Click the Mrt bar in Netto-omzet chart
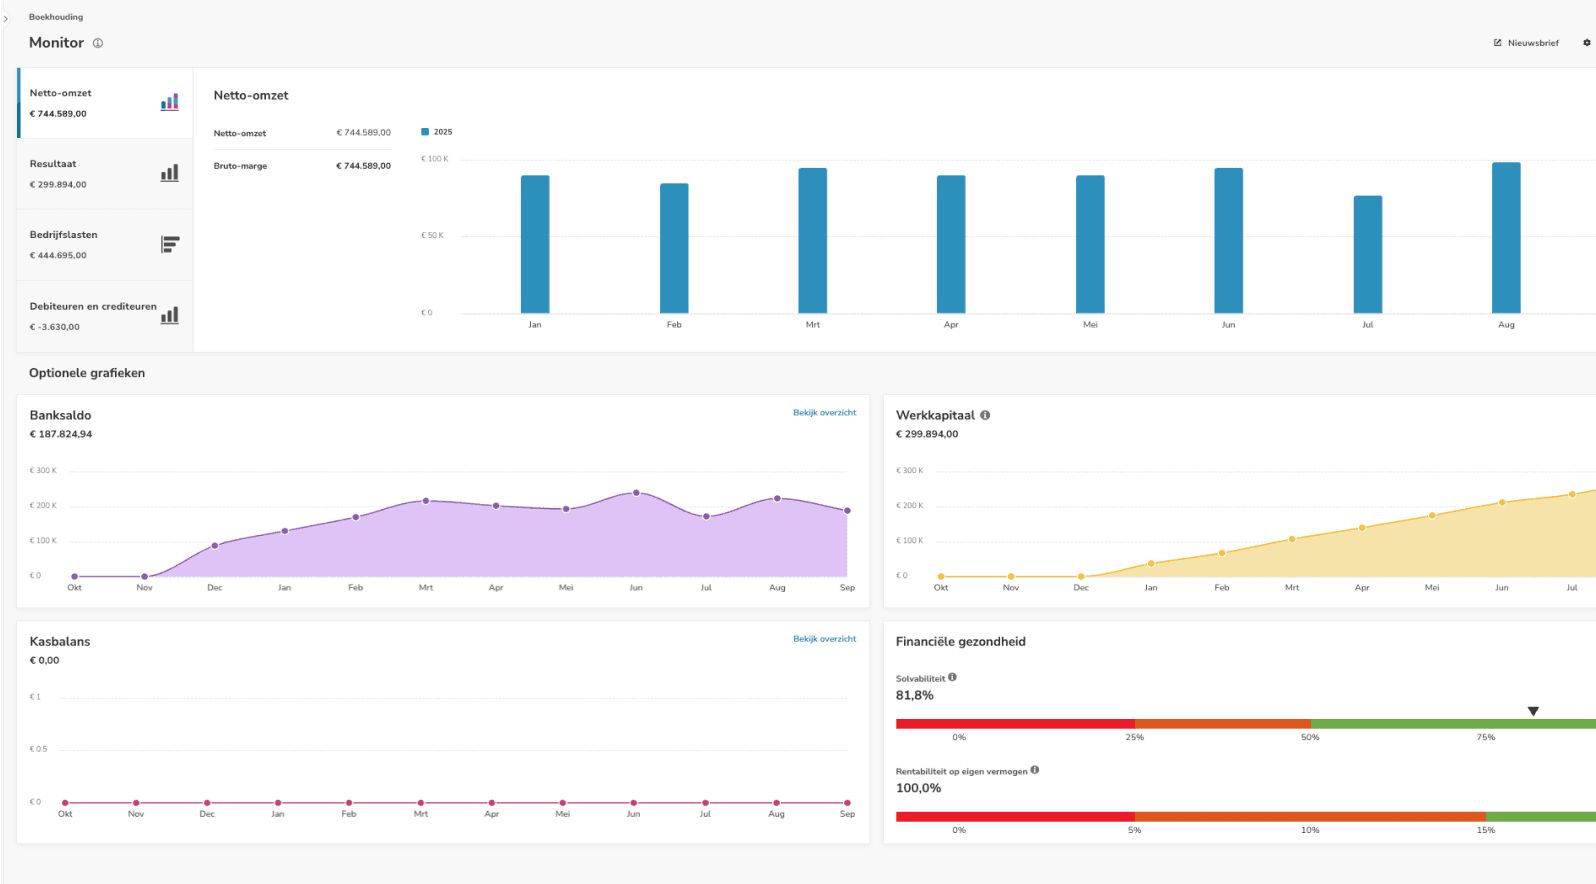 (813, 240)
